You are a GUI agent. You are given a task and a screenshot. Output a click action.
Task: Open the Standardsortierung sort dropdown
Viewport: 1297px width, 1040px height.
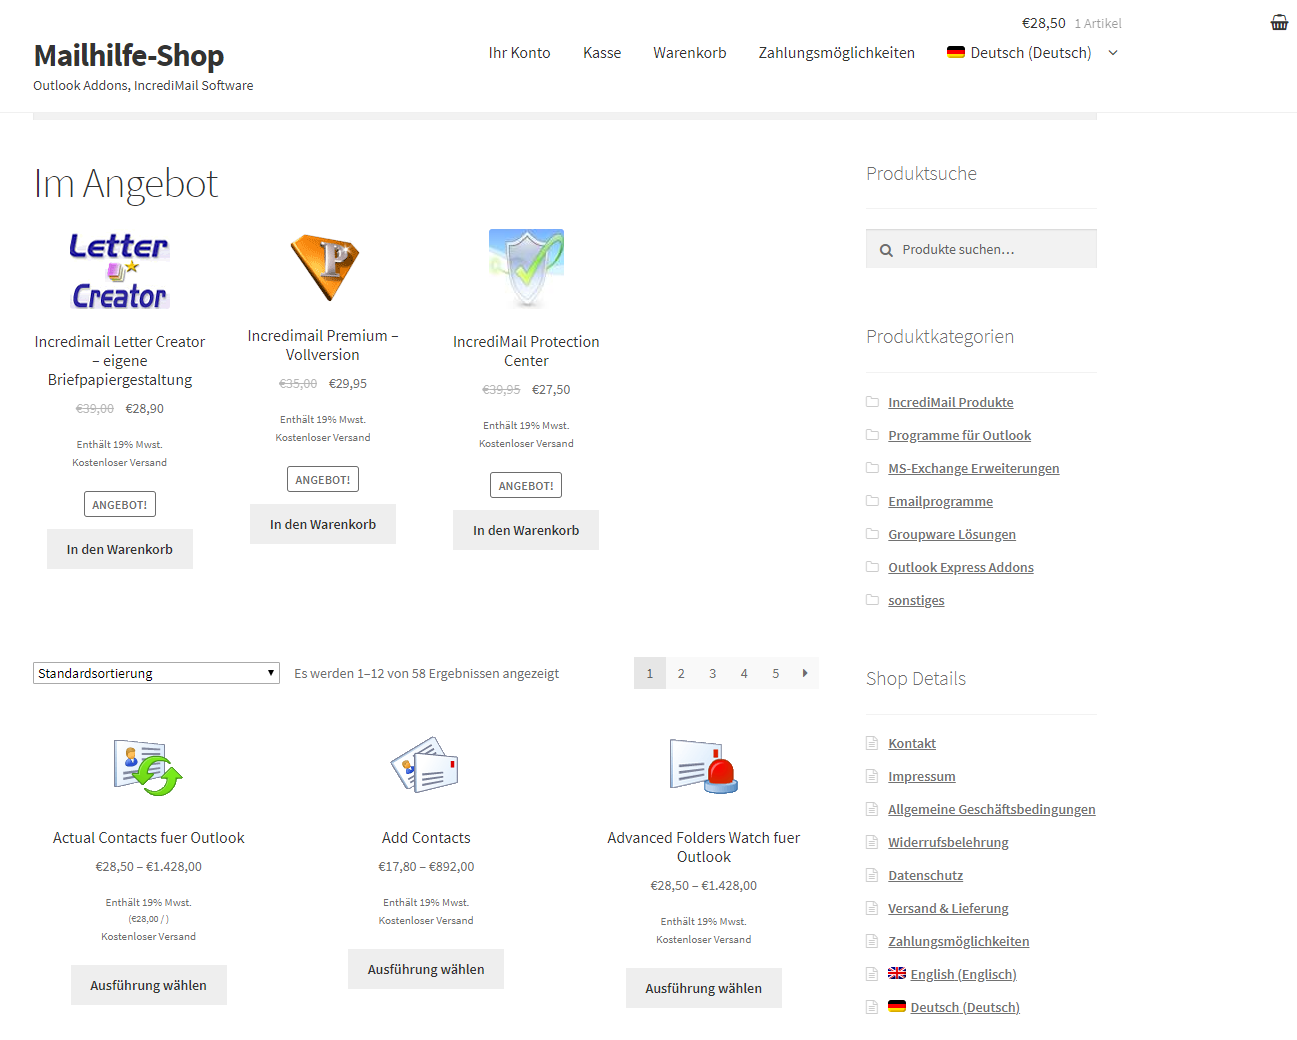coord(156,673)
